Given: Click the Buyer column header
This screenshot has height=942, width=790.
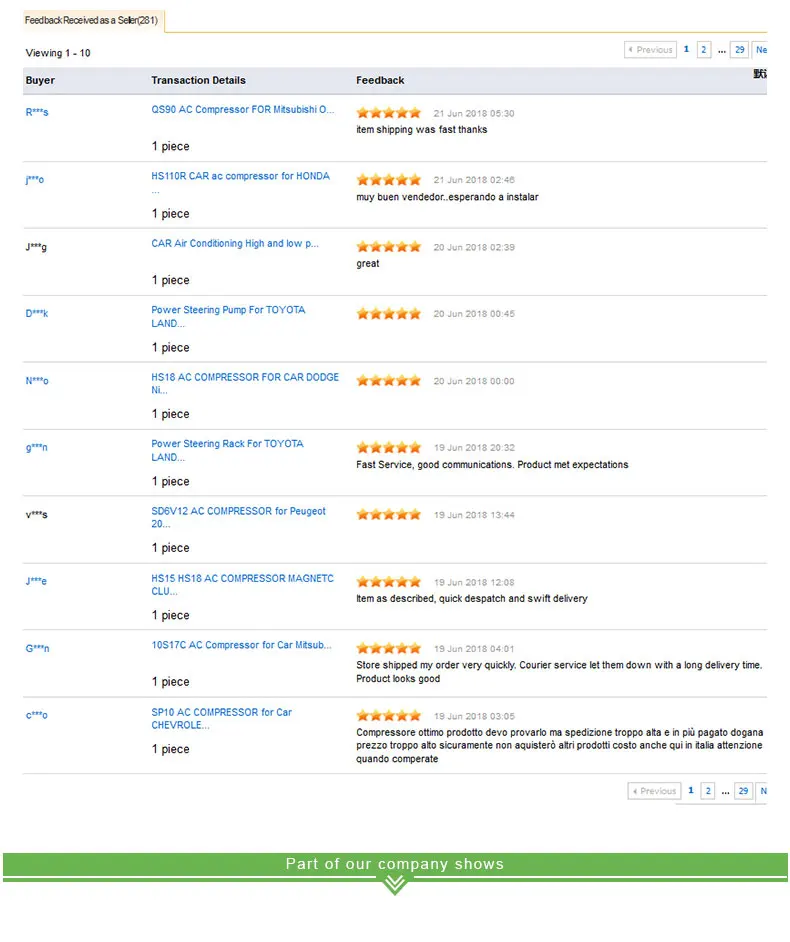Looking at the screenshot, I should [x=40, y=81].
